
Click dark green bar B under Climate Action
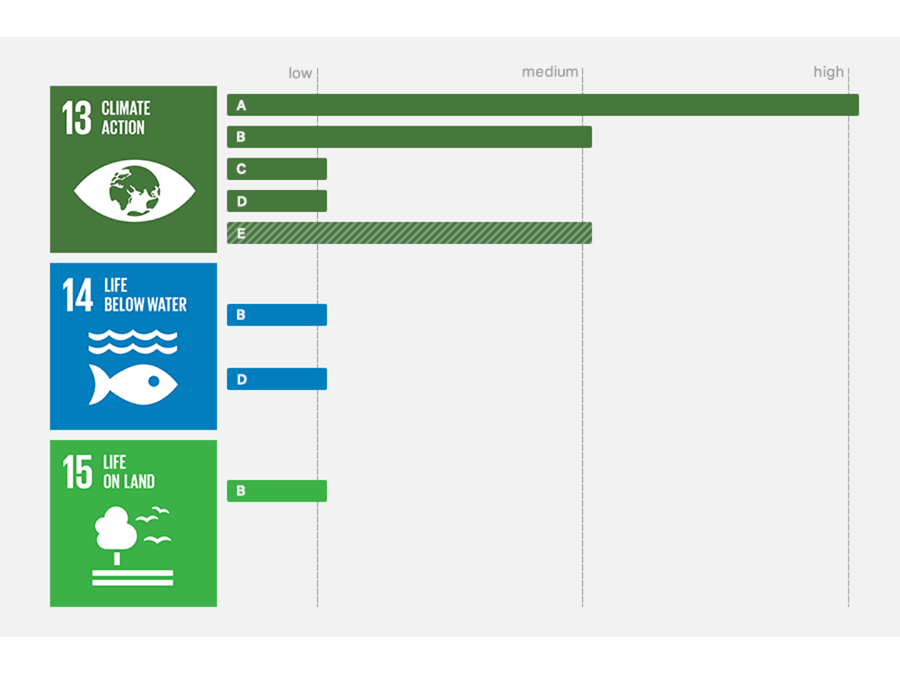(409, 137)
